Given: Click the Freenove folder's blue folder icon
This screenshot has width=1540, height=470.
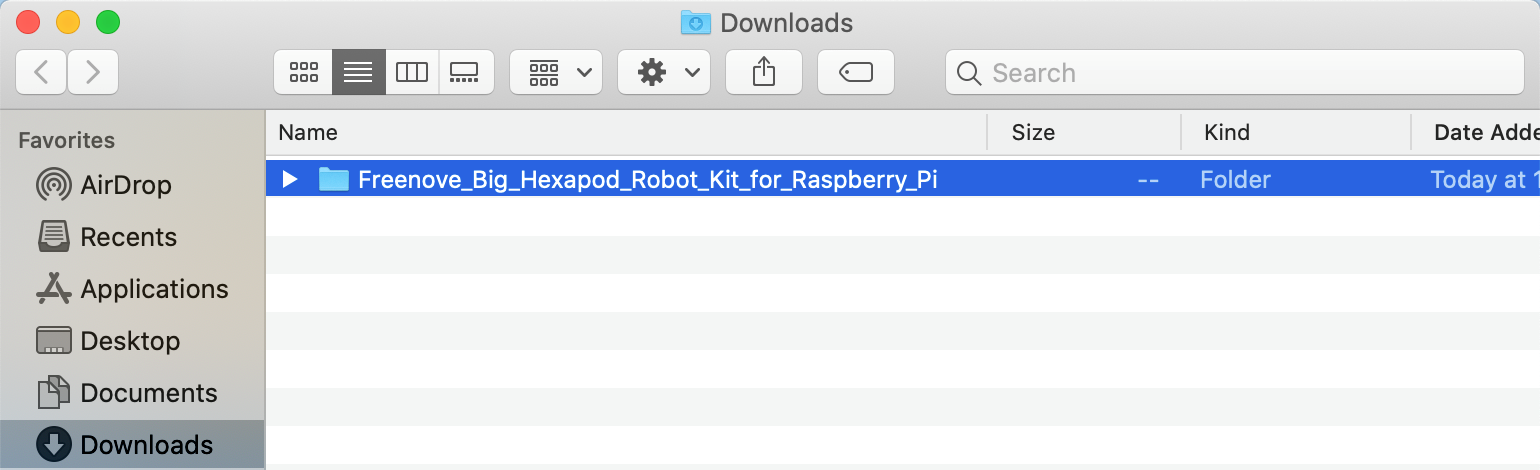Looking at the screenshot, I should point(333,179).
